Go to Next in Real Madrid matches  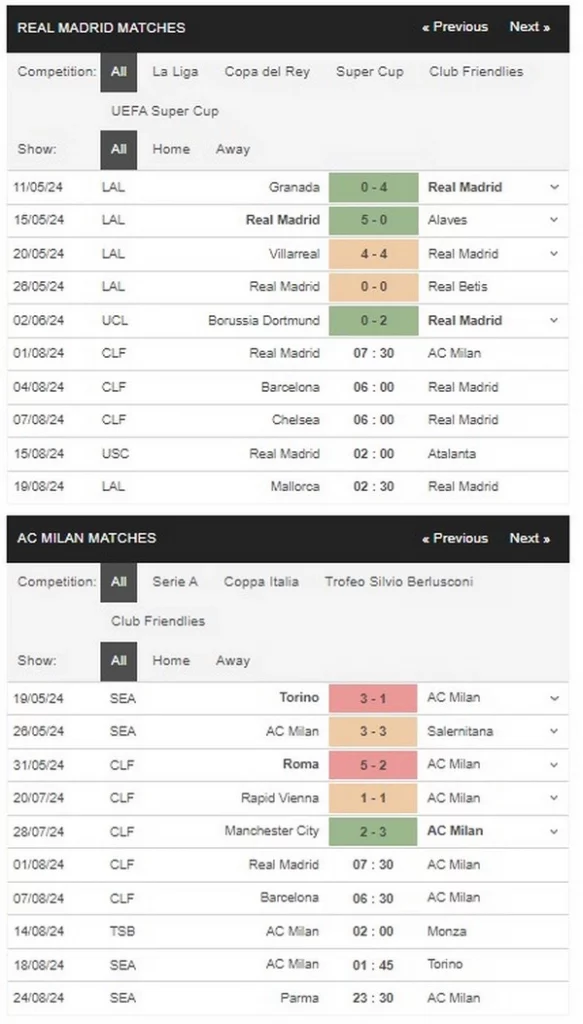(x=529, y=27)
